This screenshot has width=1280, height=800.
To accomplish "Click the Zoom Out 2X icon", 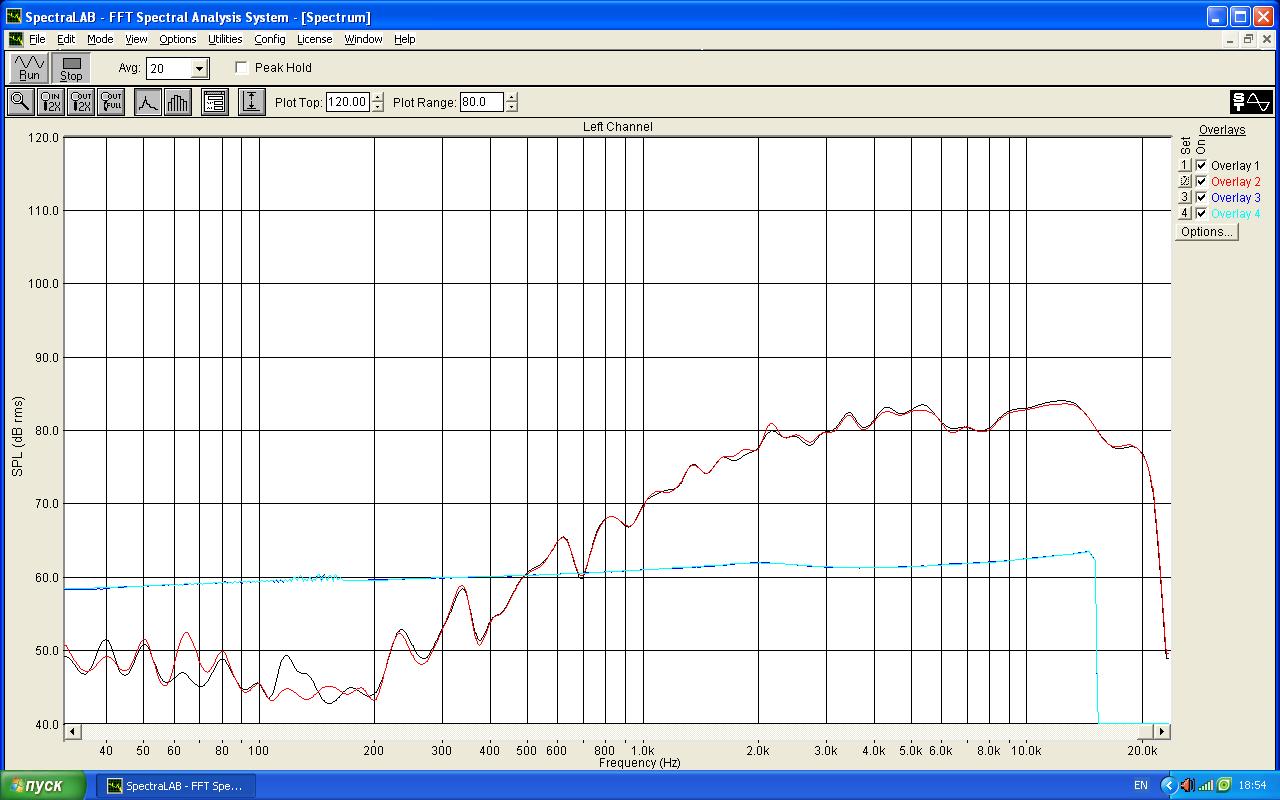I will click(81, 102).
